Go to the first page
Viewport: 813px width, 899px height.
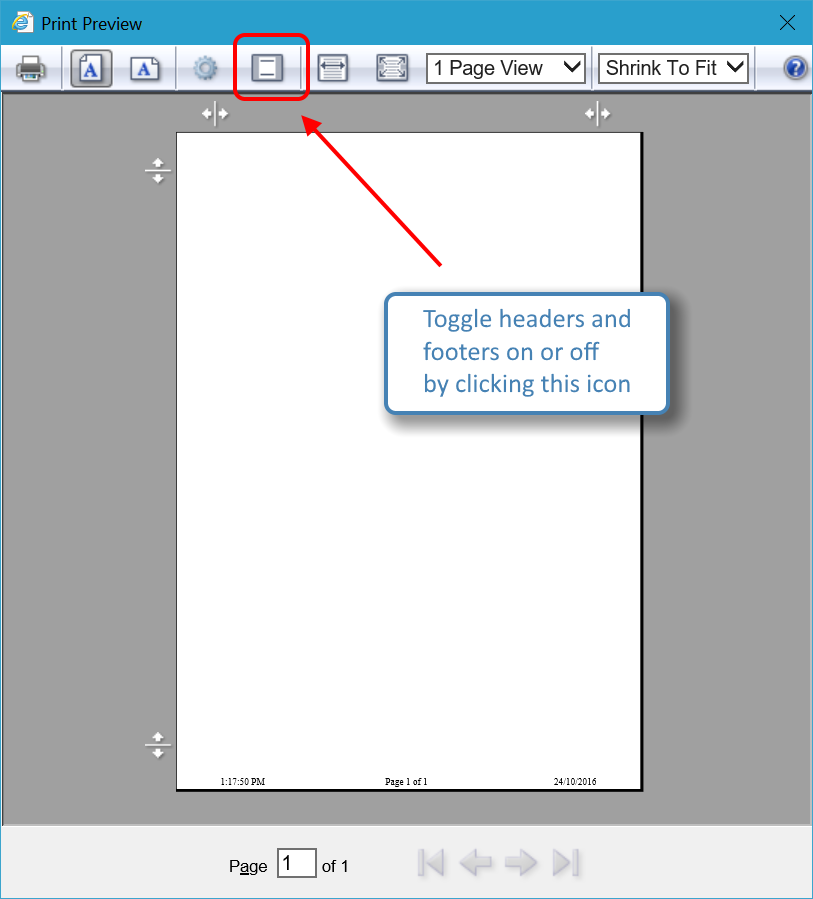[430, 863]
